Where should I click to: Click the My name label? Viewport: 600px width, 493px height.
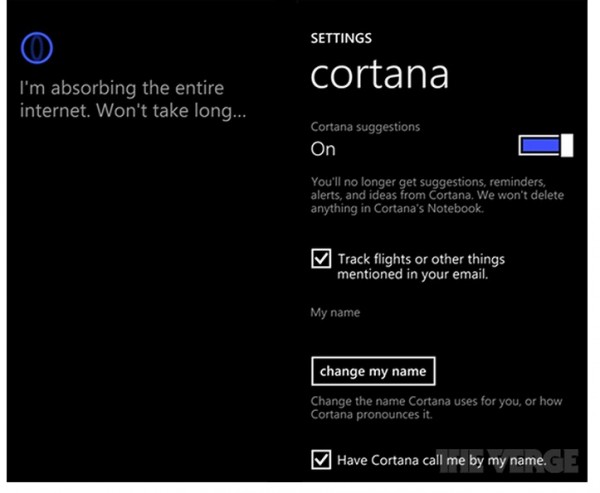coord(335,313)
